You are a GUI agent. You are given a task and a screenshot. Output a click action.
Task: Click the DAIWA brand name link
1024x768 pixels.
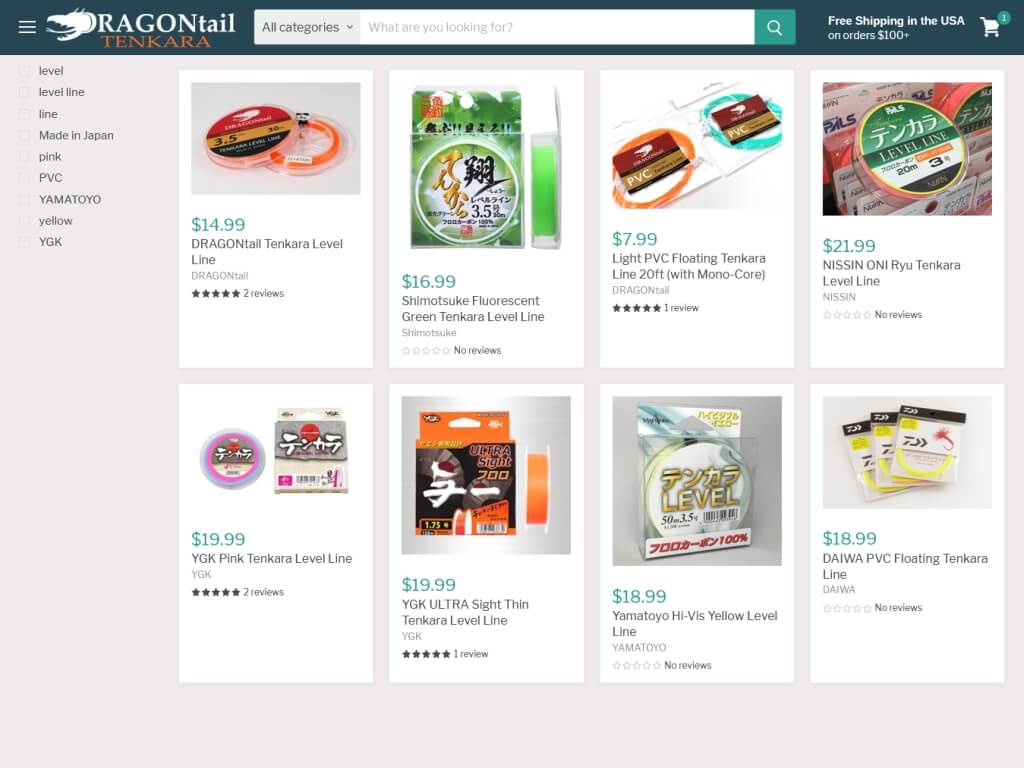[x=839, y=590]
